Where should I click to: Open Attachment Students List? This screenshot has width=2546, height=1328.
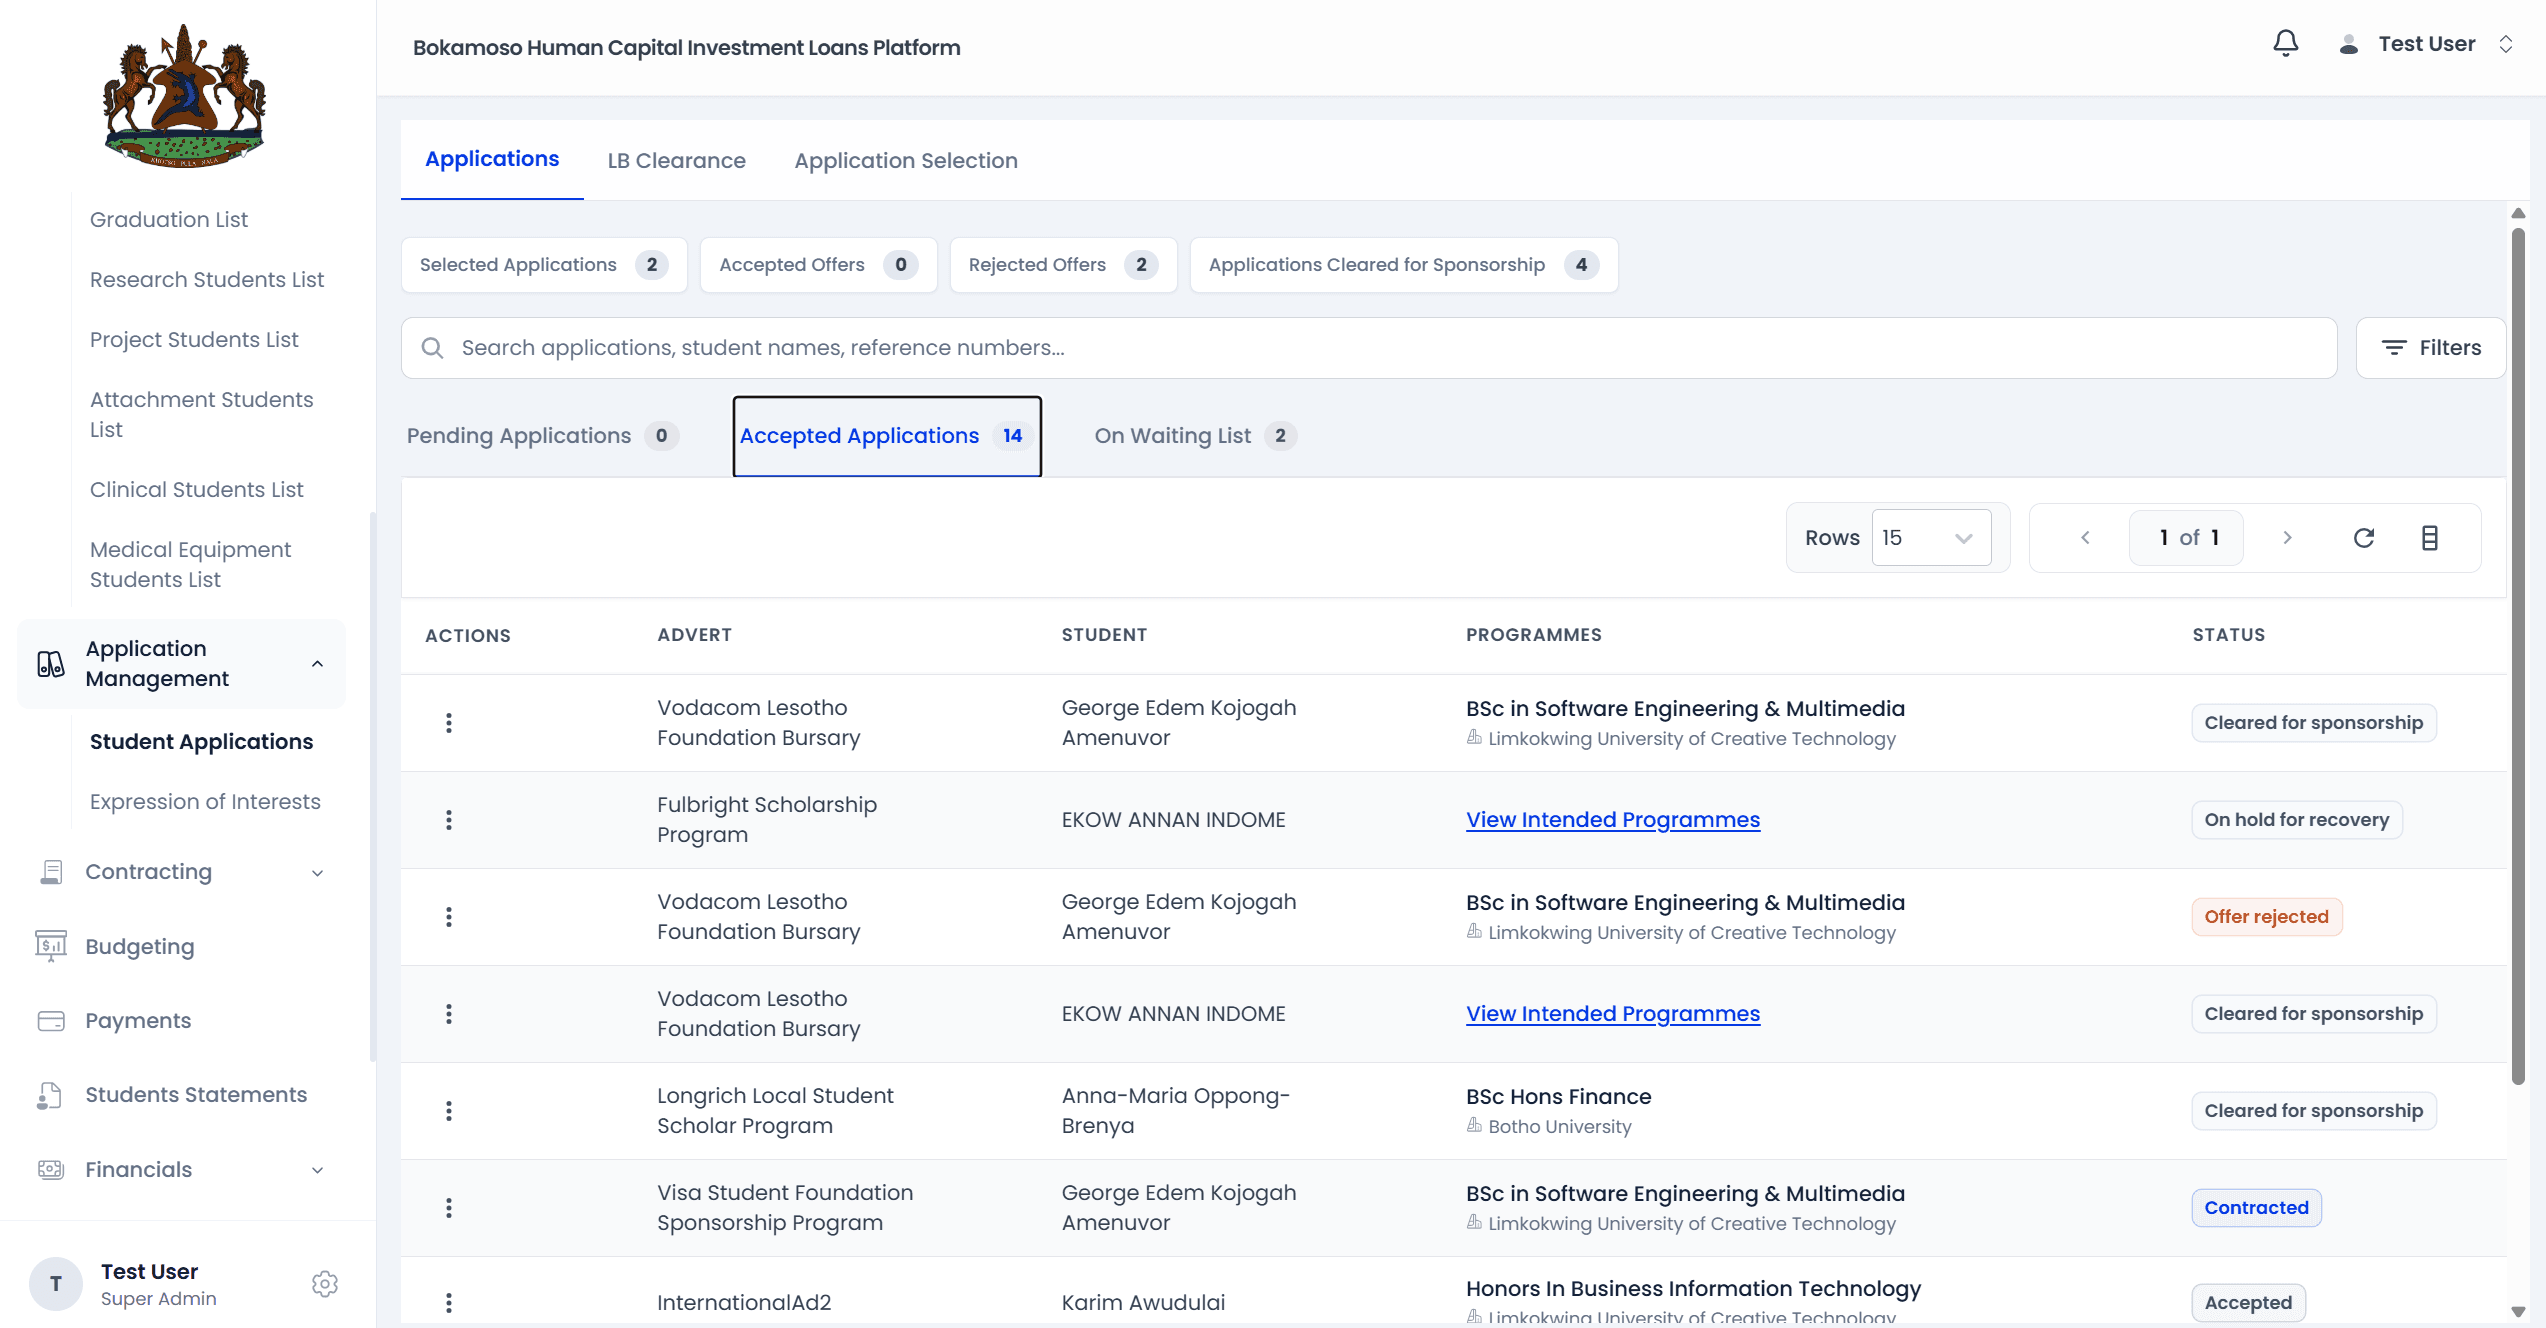click(x=202, y=415)
